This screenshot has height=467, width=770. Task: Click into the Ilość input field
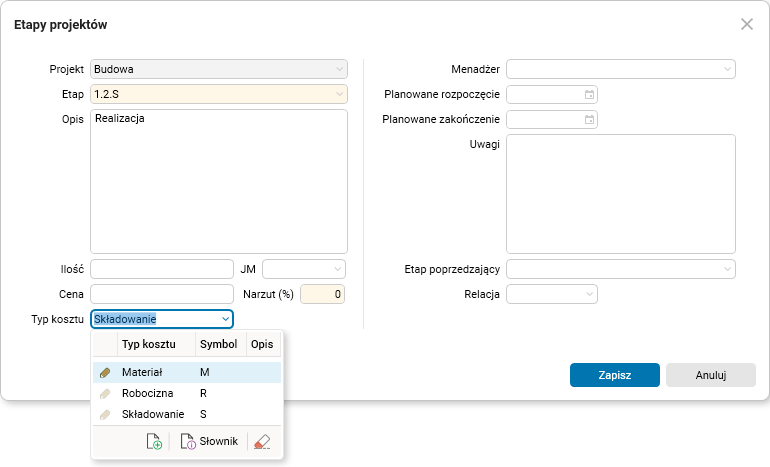[x=161, y=269]
